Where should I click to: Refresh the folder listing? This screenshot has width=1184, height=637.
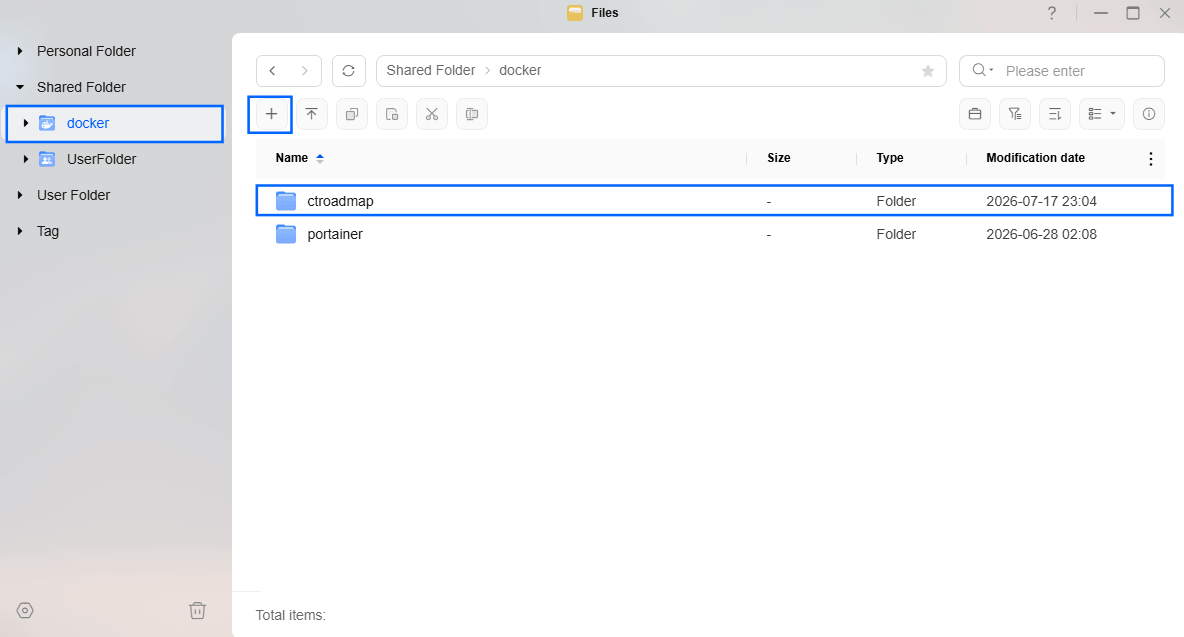[348, 71]
